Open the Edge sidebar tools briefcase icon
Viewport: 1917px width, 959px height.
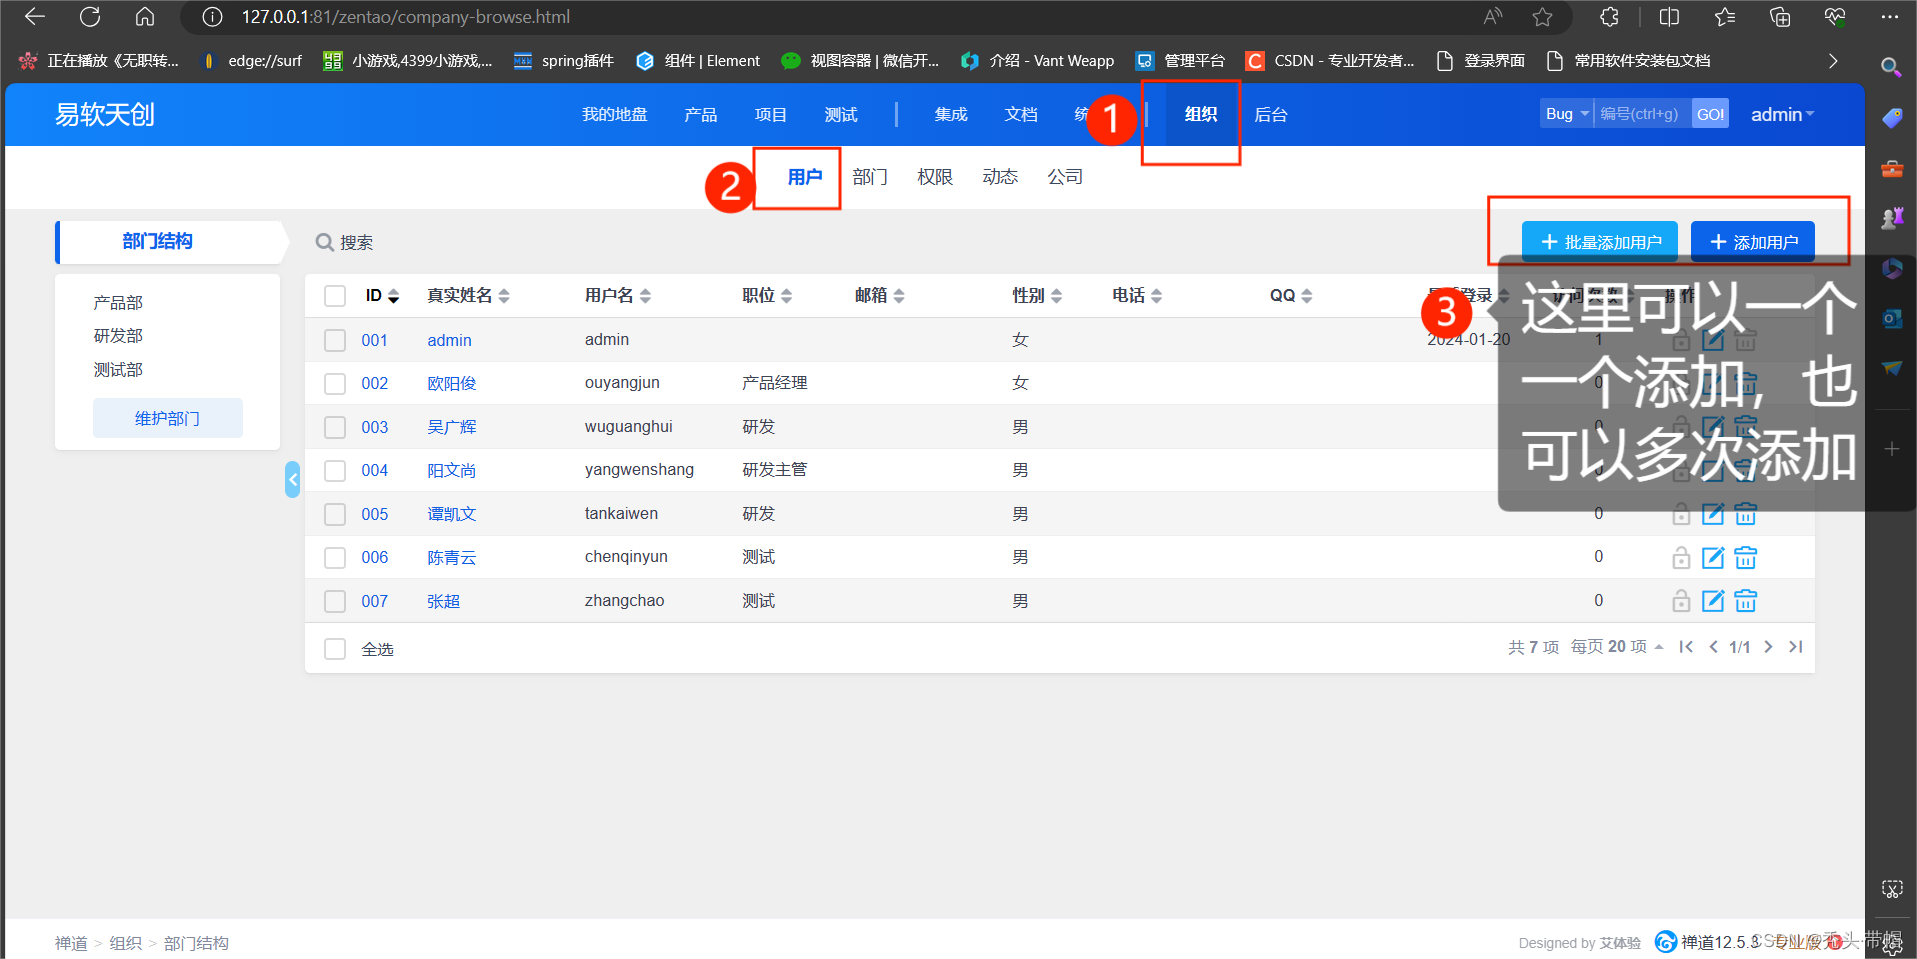pyautogui.click(x=1892, y=168)
